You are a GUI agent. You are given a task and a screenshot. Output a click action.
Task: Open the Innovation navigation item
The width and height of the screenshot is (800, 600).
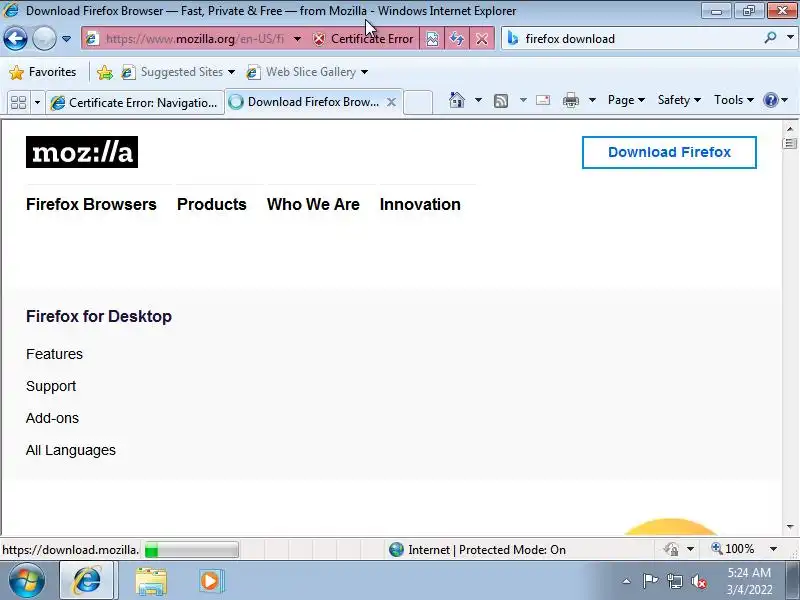pyautogui.click(x=420, y=205)
